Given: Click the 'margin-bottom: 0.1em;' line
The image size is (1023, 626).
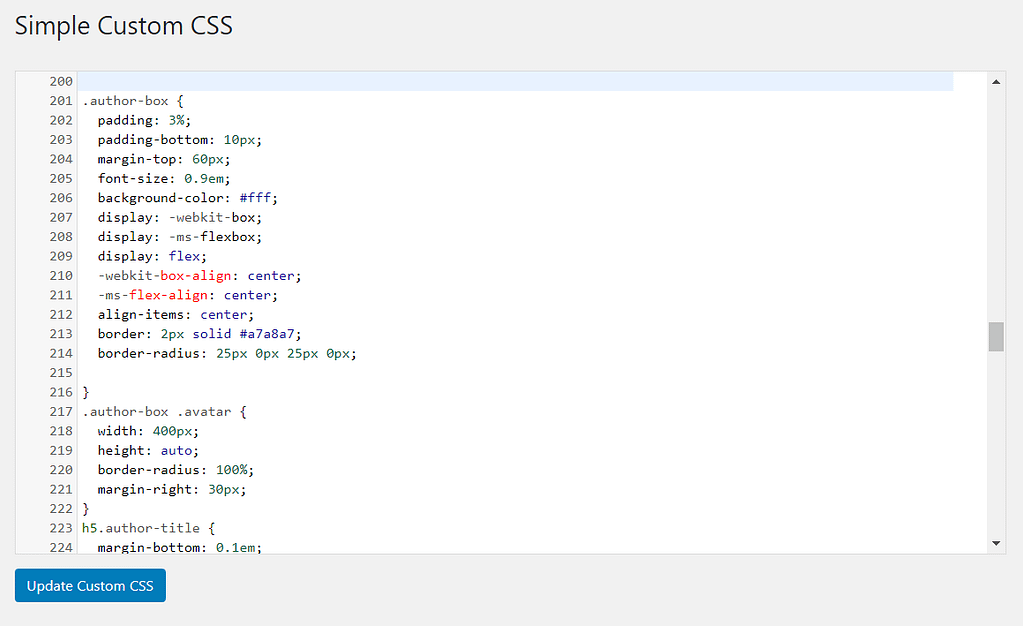Looking at the screenshot, I should 179,547.
